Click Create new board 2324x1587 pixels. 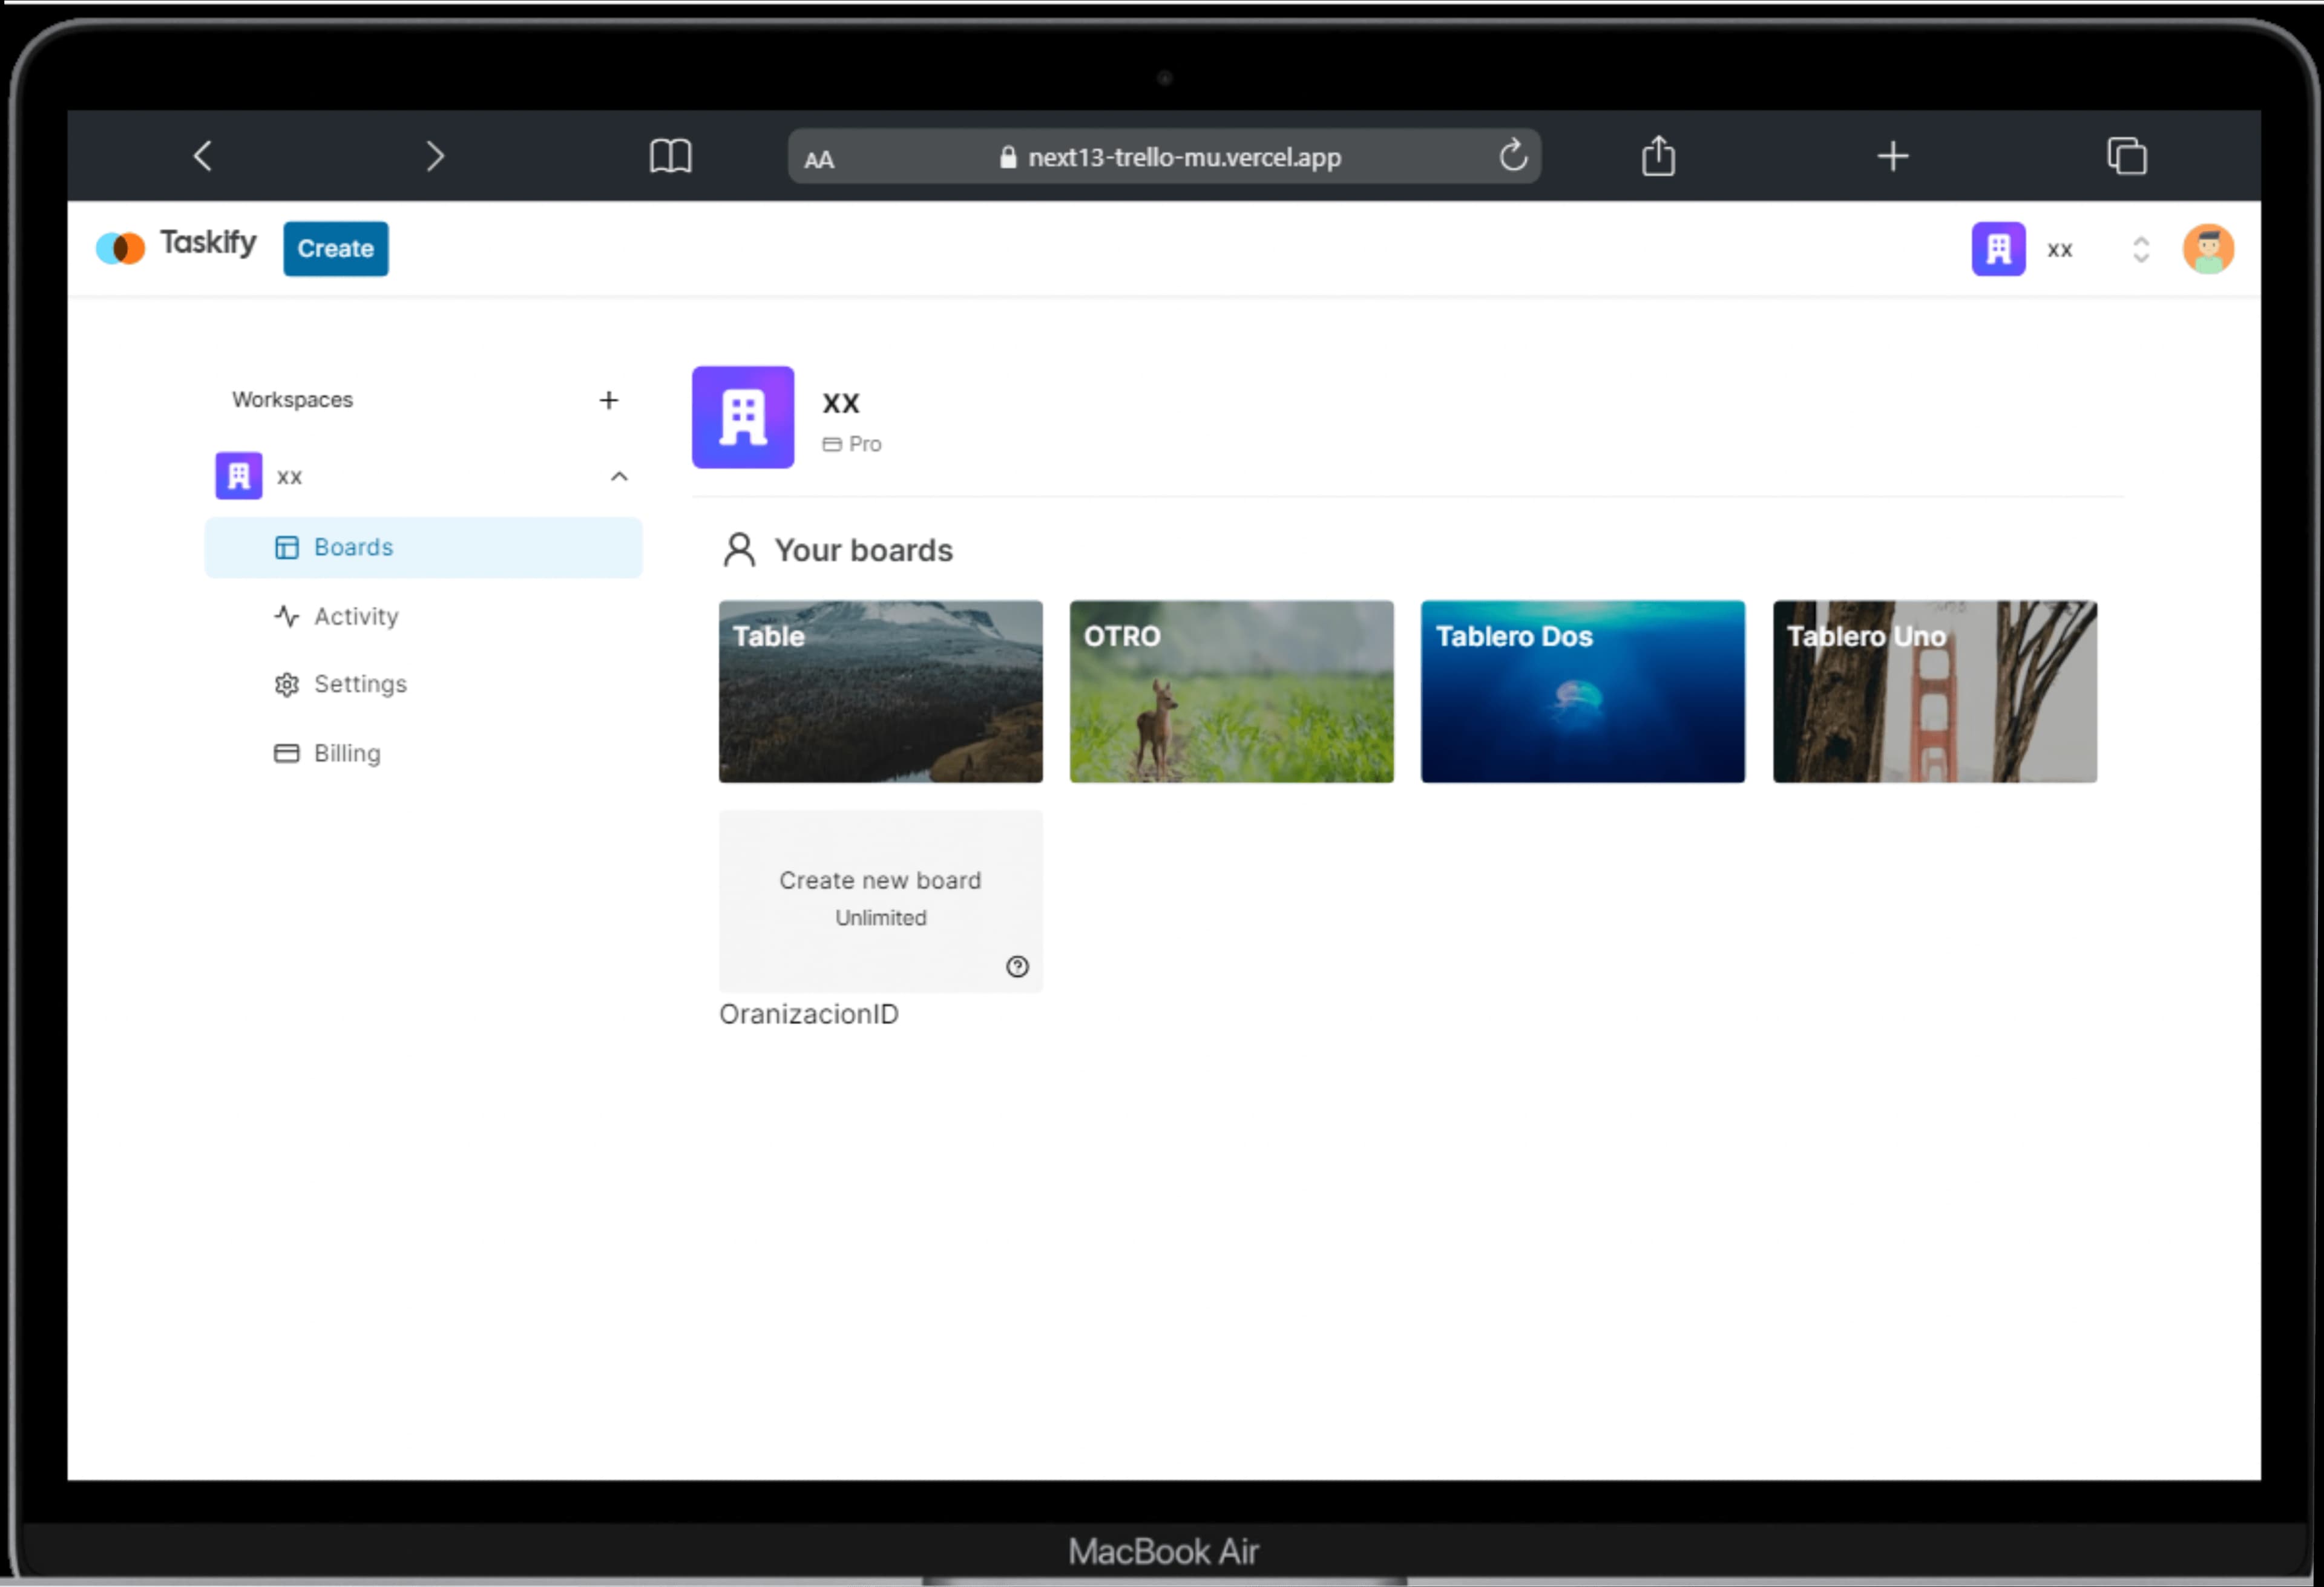[880, 898]
